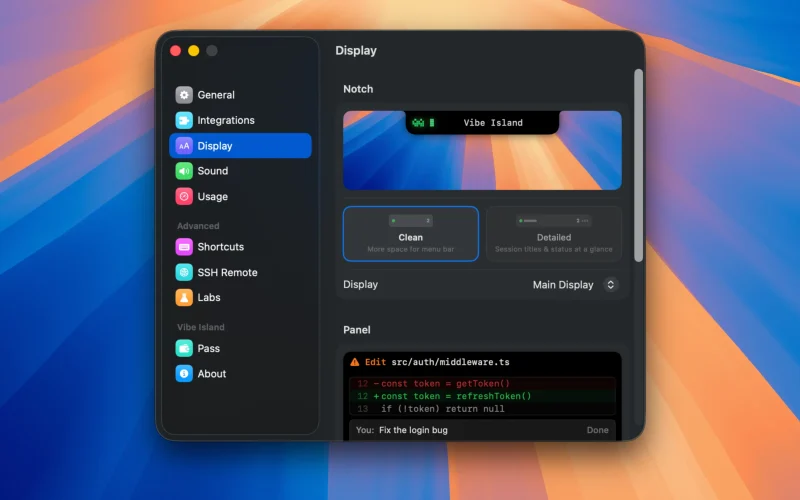Select SSH Remote in the sidebar
Image resolution: width=800 pixels, height=500 pixels.
pyautogui.click(x=240, y=272)
